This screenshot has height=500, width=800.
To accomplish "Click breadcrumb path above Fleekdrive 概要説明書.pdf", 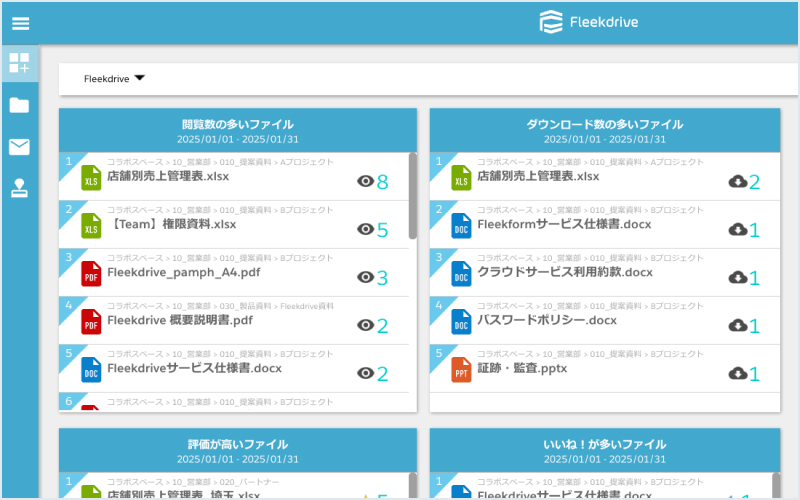I will click(x=220, y=306).
